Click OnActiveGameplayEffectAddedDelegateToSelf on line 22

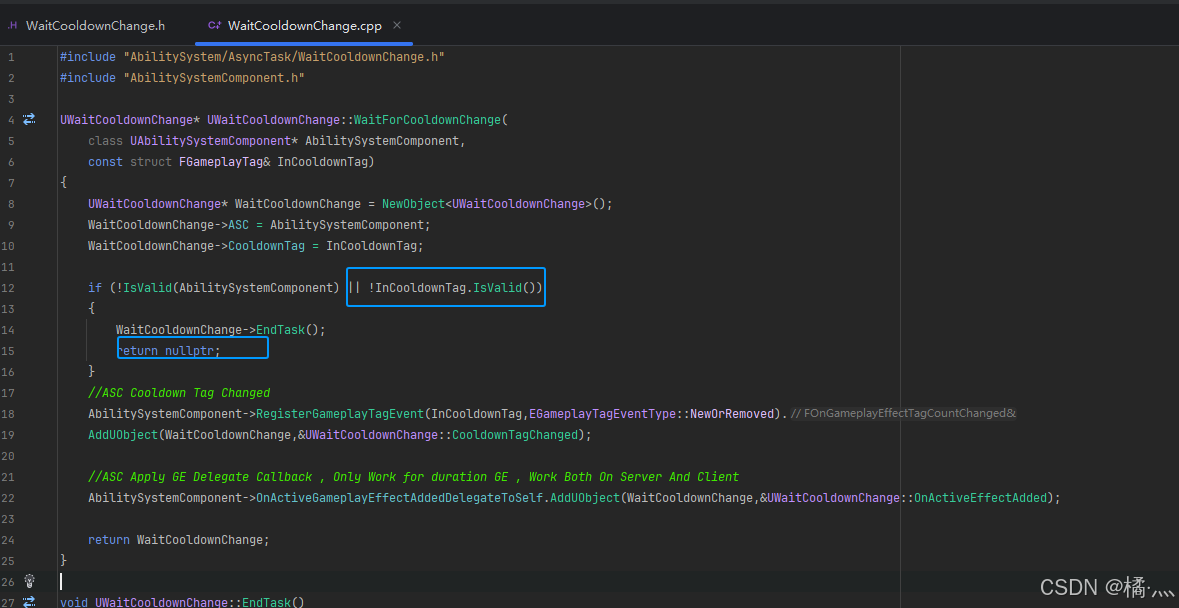400,498
